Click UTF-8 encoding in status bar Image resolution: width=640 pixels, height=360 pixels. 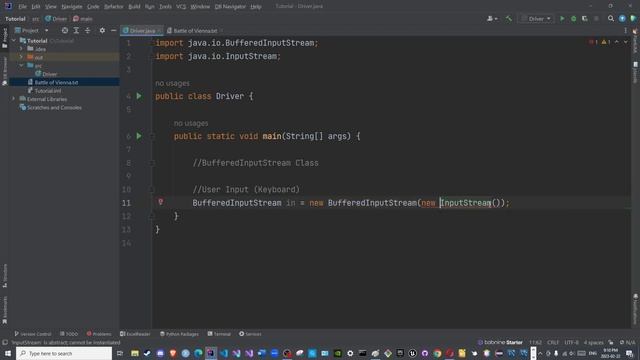point(571,342)
